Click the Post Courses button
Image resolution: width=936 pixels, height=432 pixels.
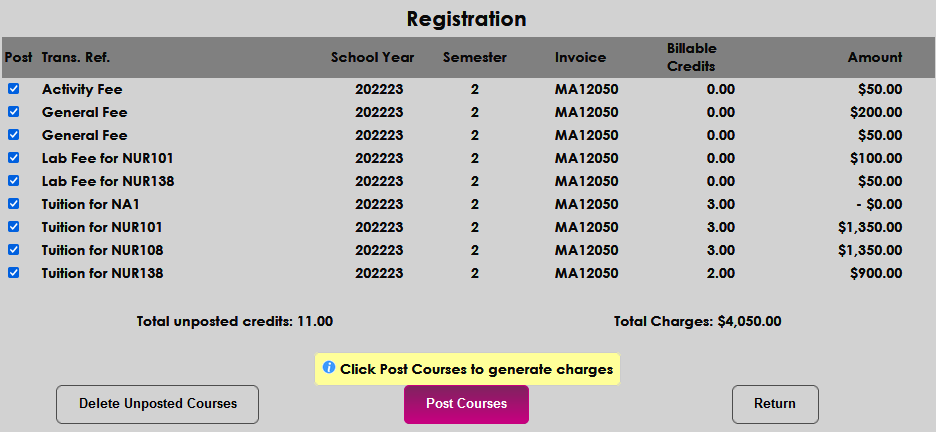466,404
